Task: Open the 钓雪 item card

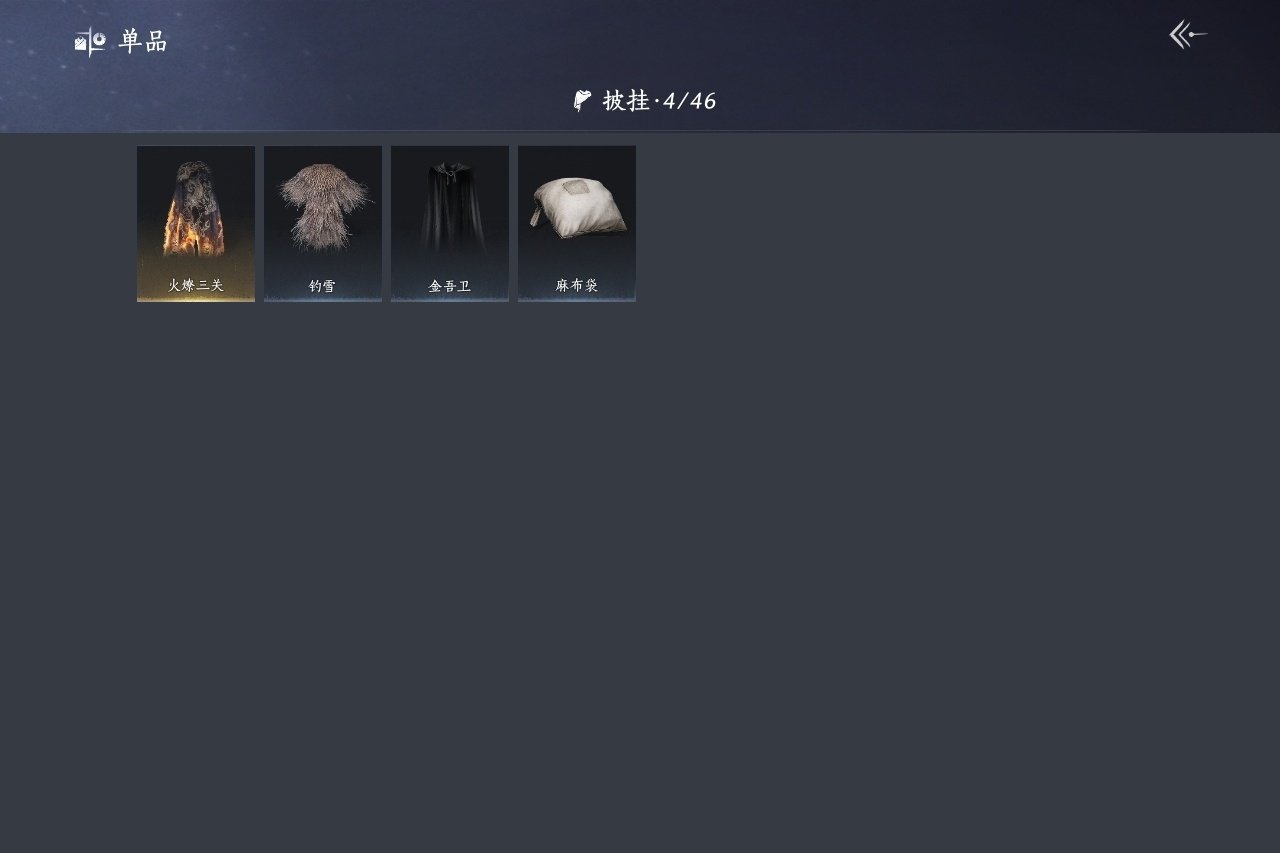Action: [x=323, y=223]
